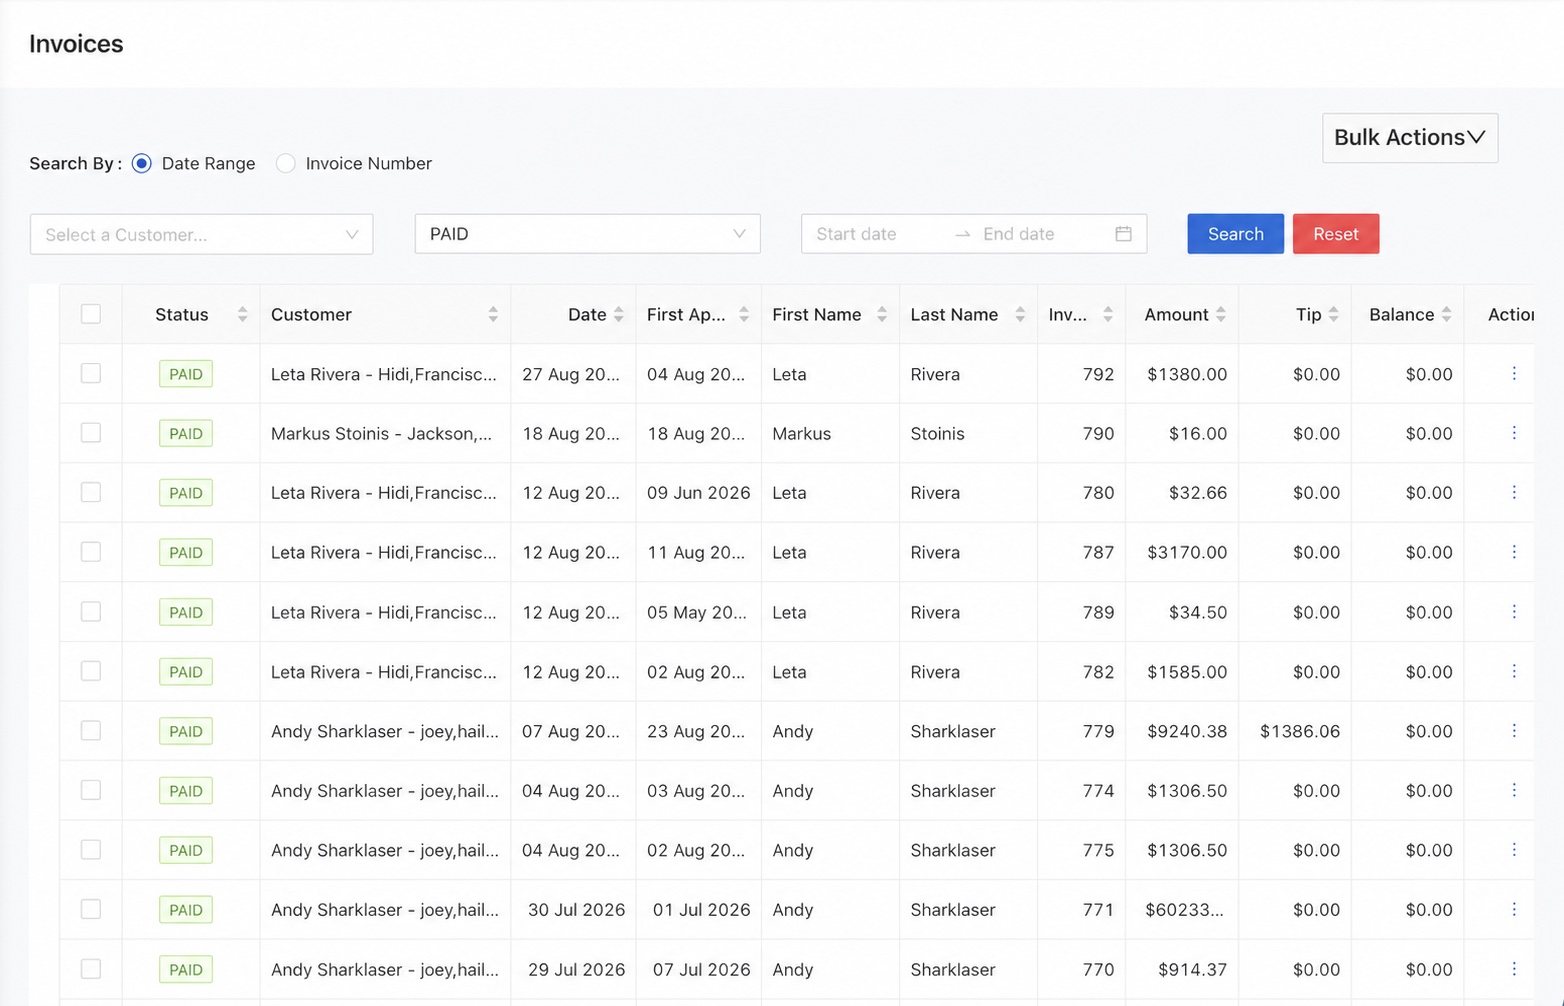Image resolution: width=1564 pixels, height=1006 pixels.
Task: Open actions menu for invoice 782
Action: pyautogui.click(x=1514, y=671)
